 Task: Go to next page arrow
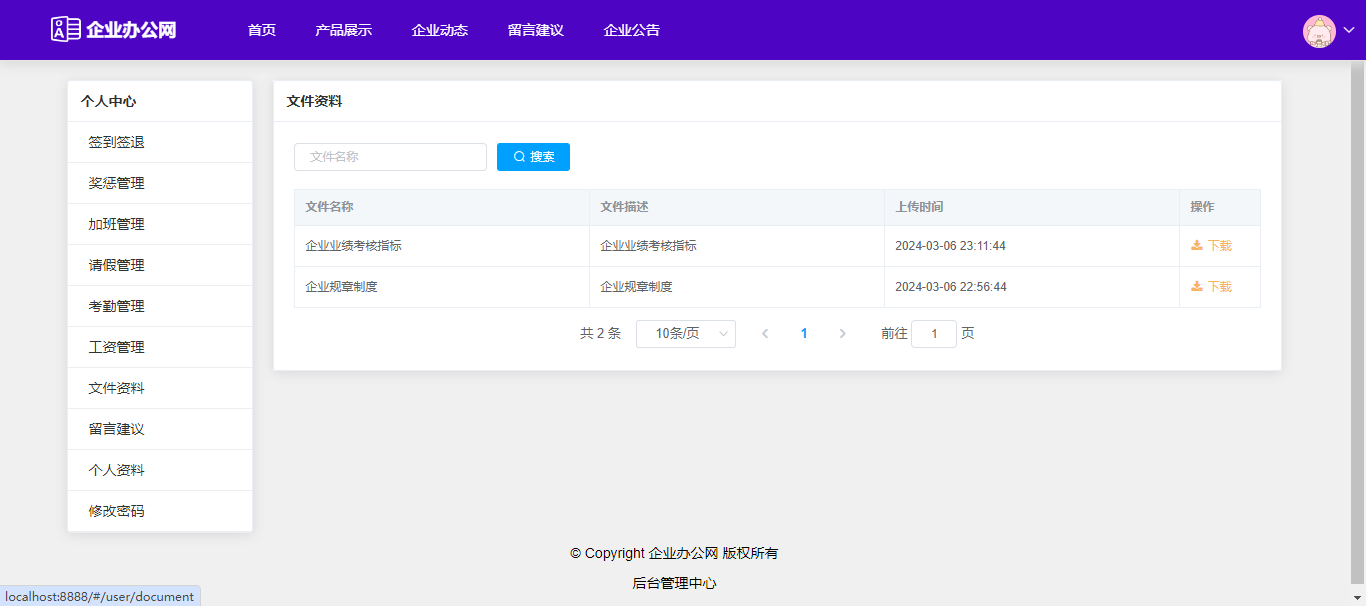[x=842, y=334]
